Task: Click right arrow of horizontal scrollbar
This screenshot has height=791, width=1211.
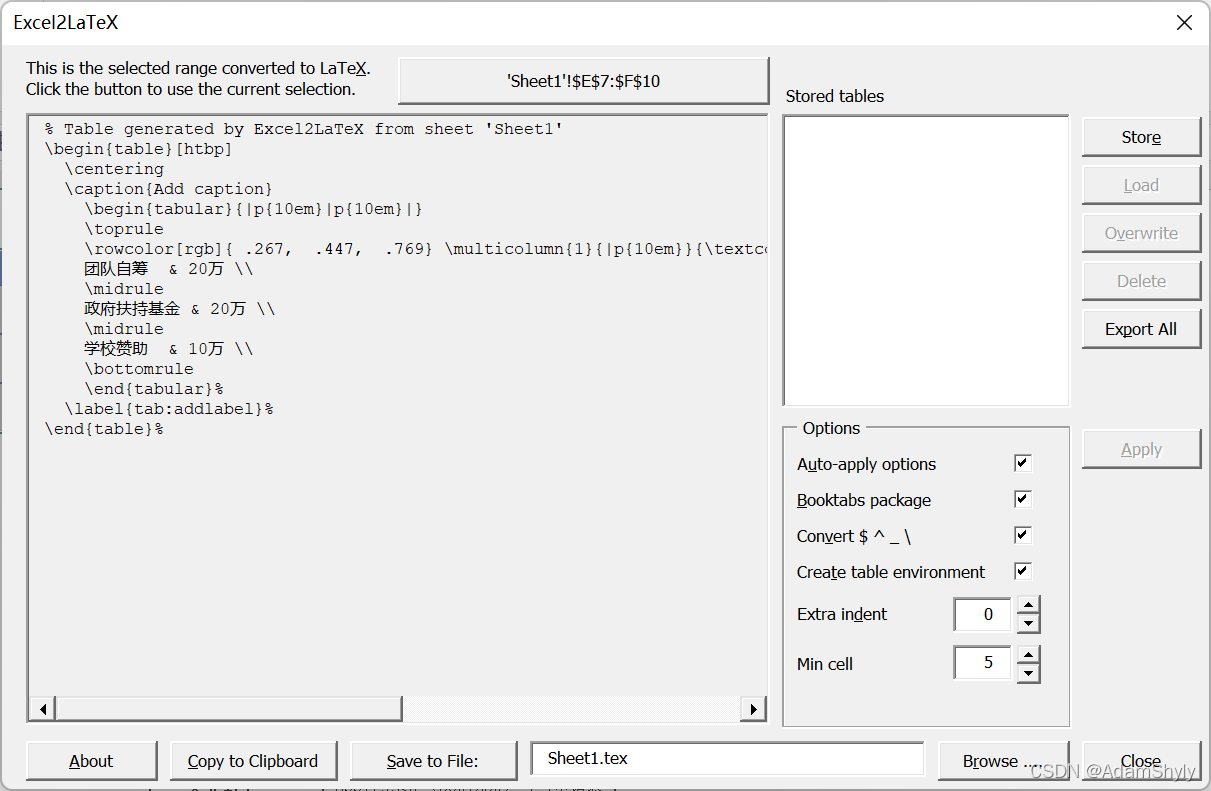Action: coord(753,709)
